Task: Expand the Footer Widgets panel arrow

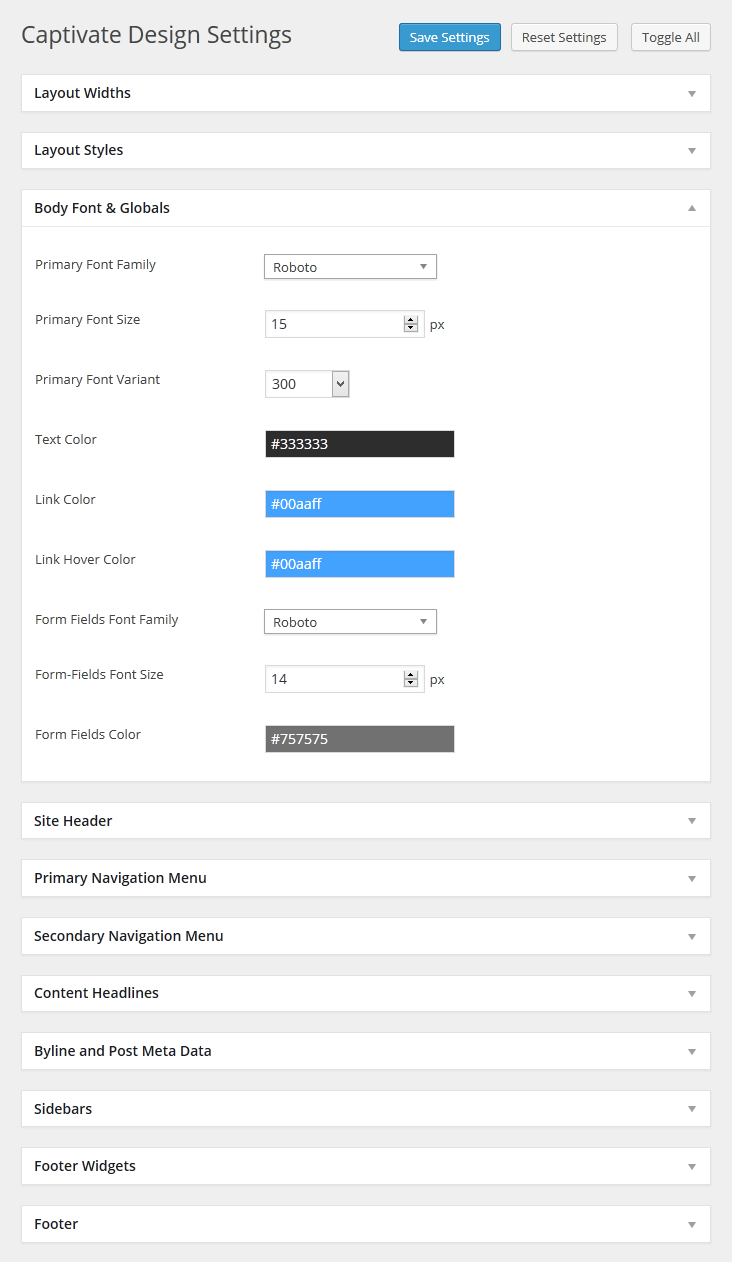Action: [x=691, y=1166]
